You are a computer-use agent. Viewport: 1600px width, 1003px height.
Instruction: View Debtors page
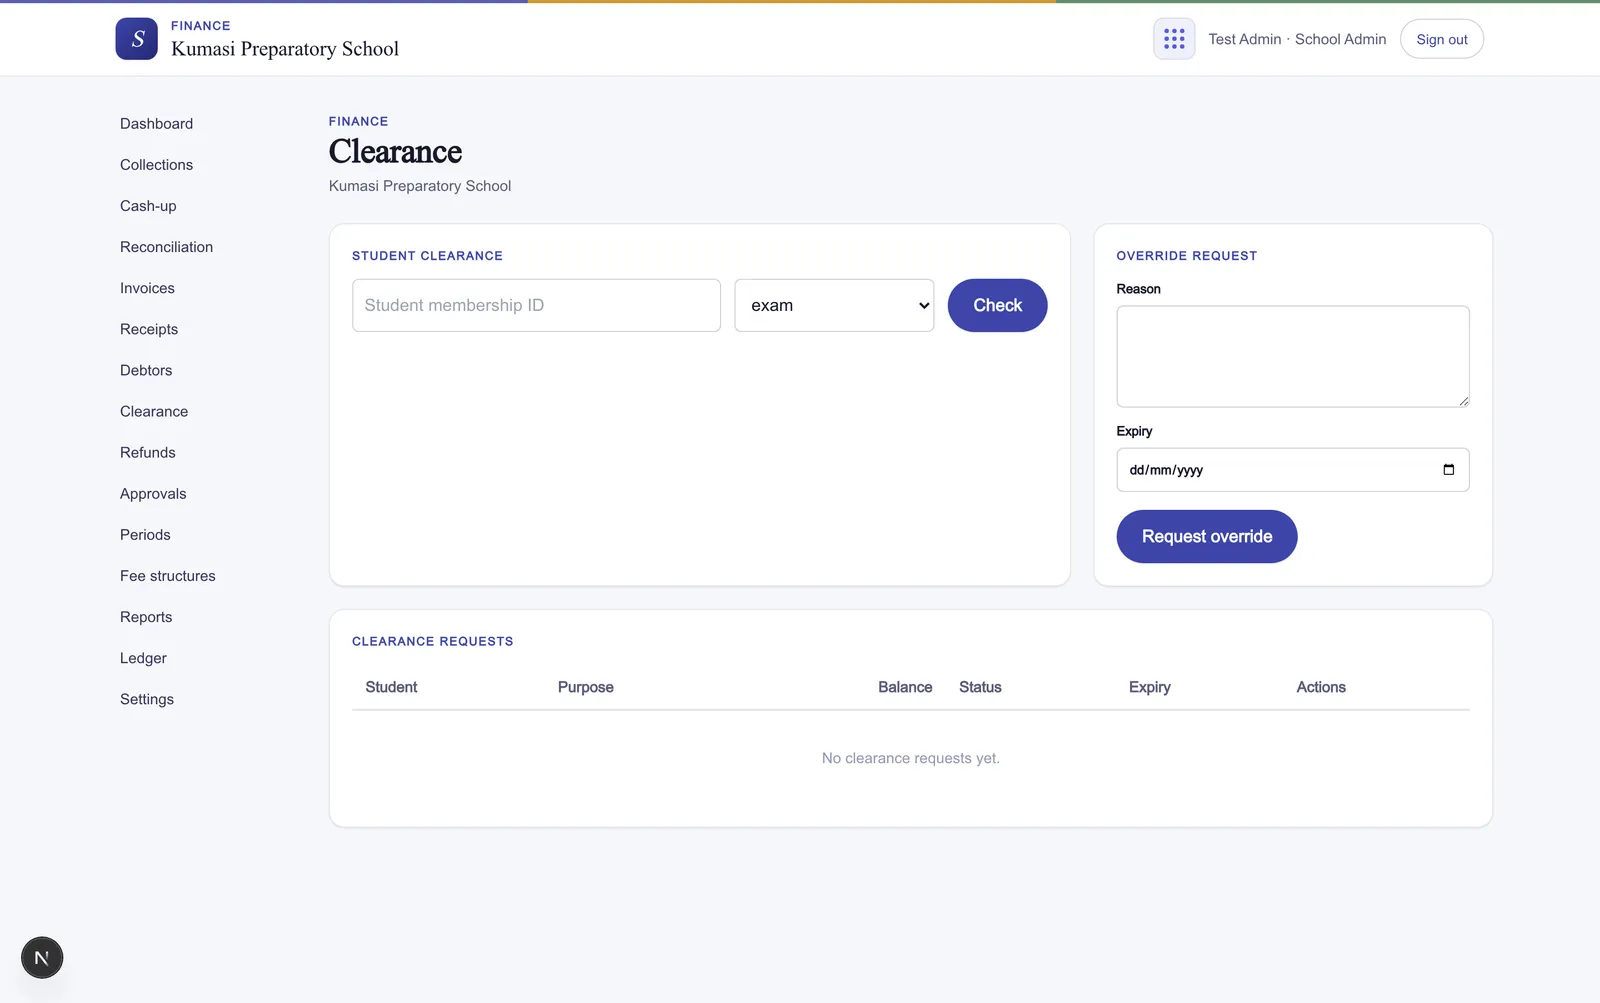(146, 370)
